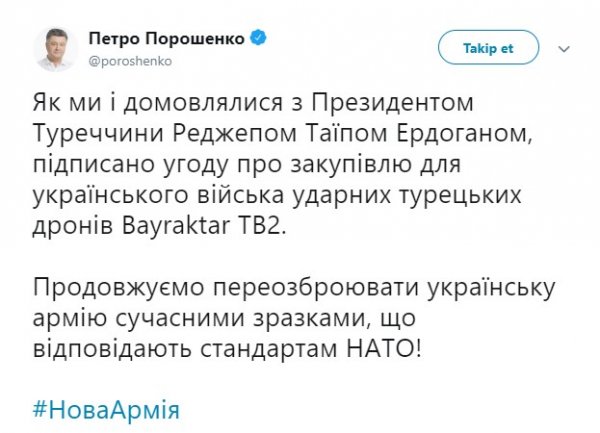Click the blue verified badge icon
The image size is (600, 433).
point(259,39)
